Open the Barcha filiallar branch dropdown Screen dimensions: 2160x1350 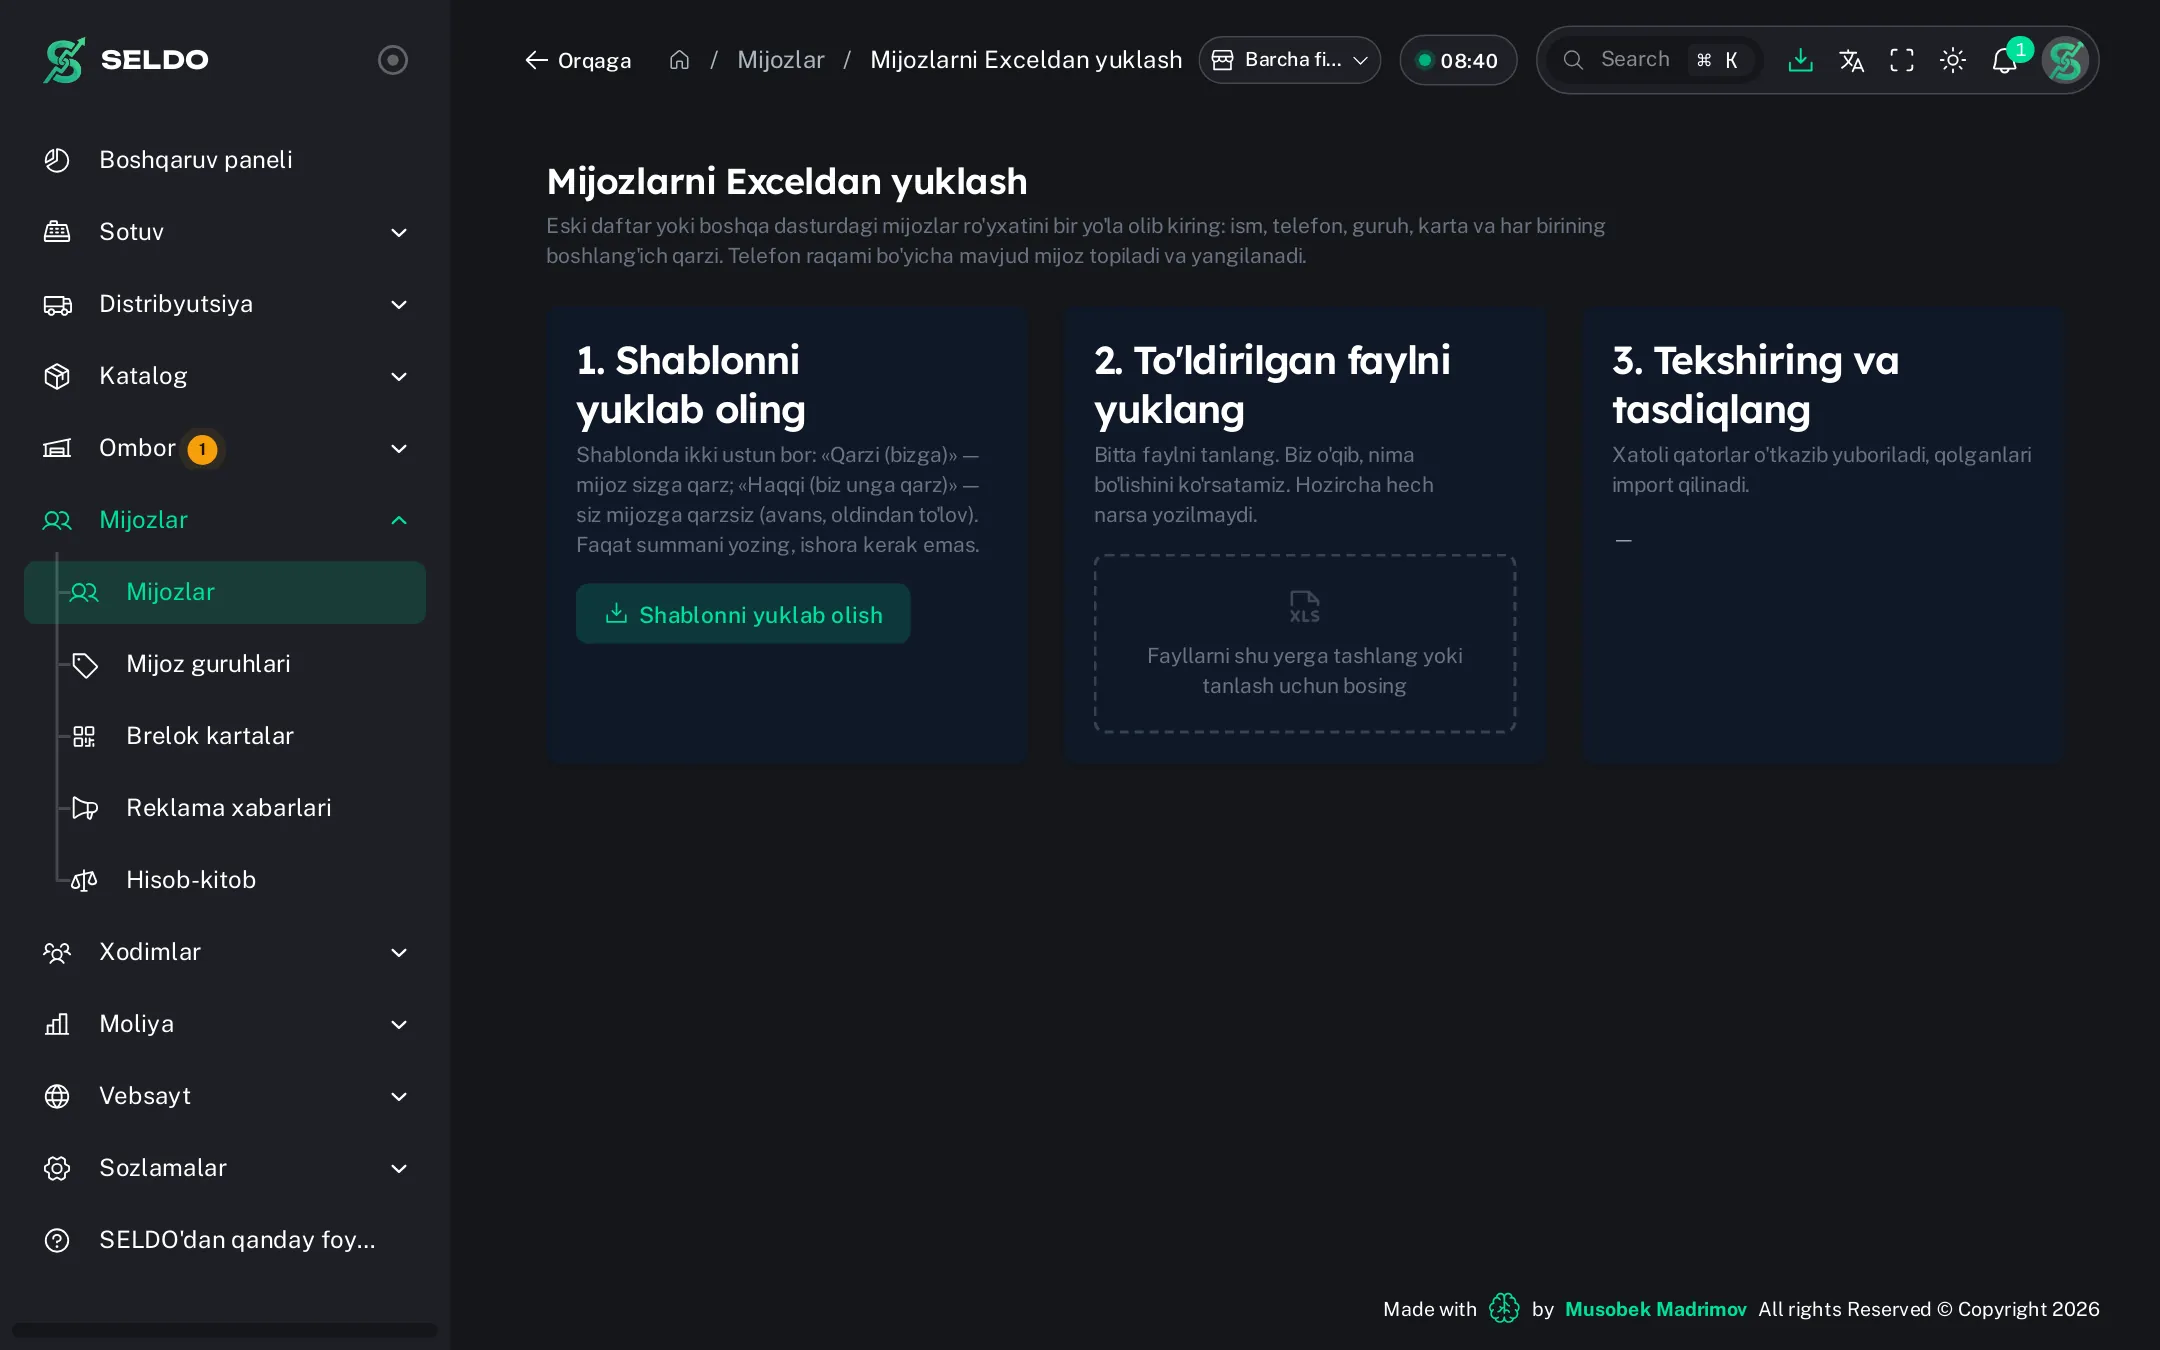click(1289, 60)
